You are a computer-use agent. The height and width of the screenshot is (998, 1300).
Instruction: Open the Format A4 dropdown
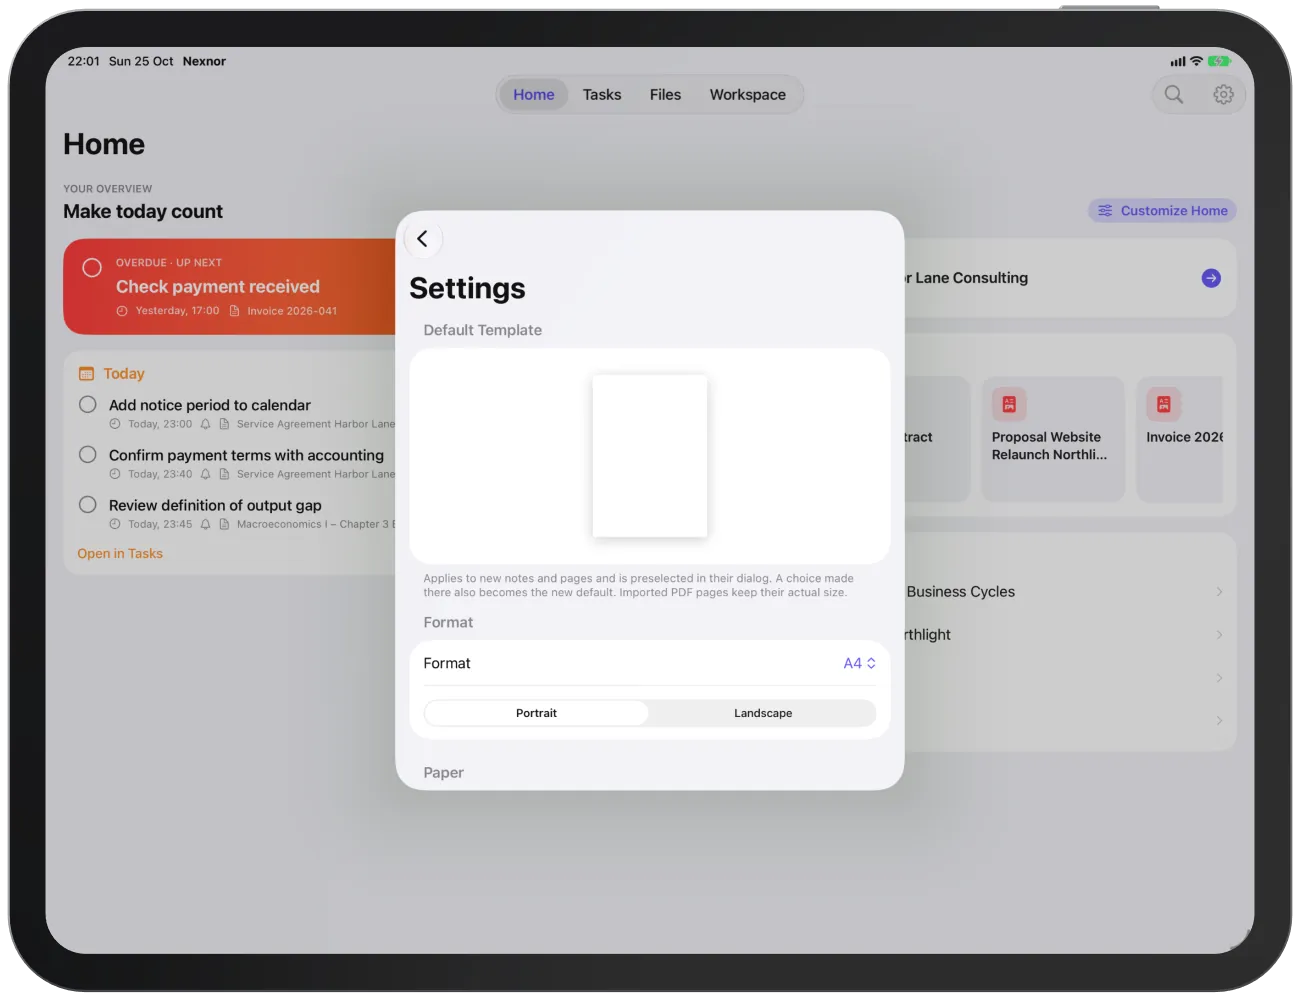tap(860, 663)
